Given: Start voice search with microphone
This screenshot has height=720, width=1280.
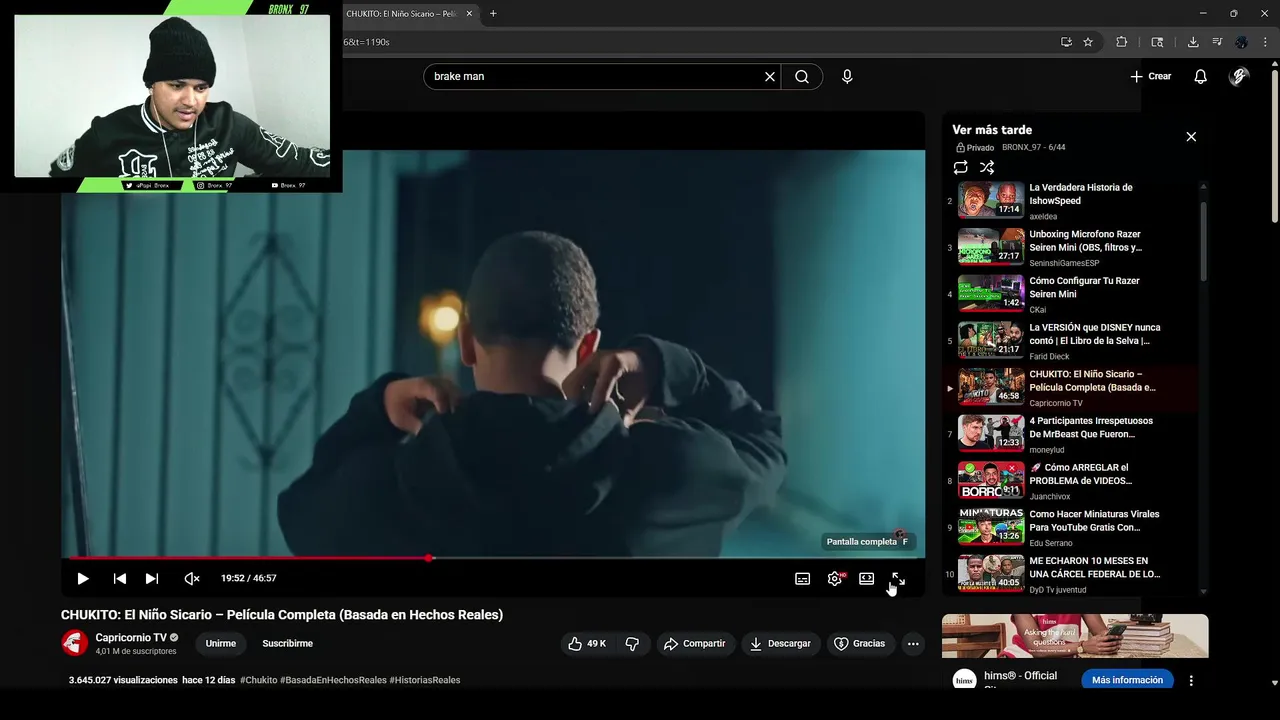Looking at the screenshot, I should coord(847,76).
